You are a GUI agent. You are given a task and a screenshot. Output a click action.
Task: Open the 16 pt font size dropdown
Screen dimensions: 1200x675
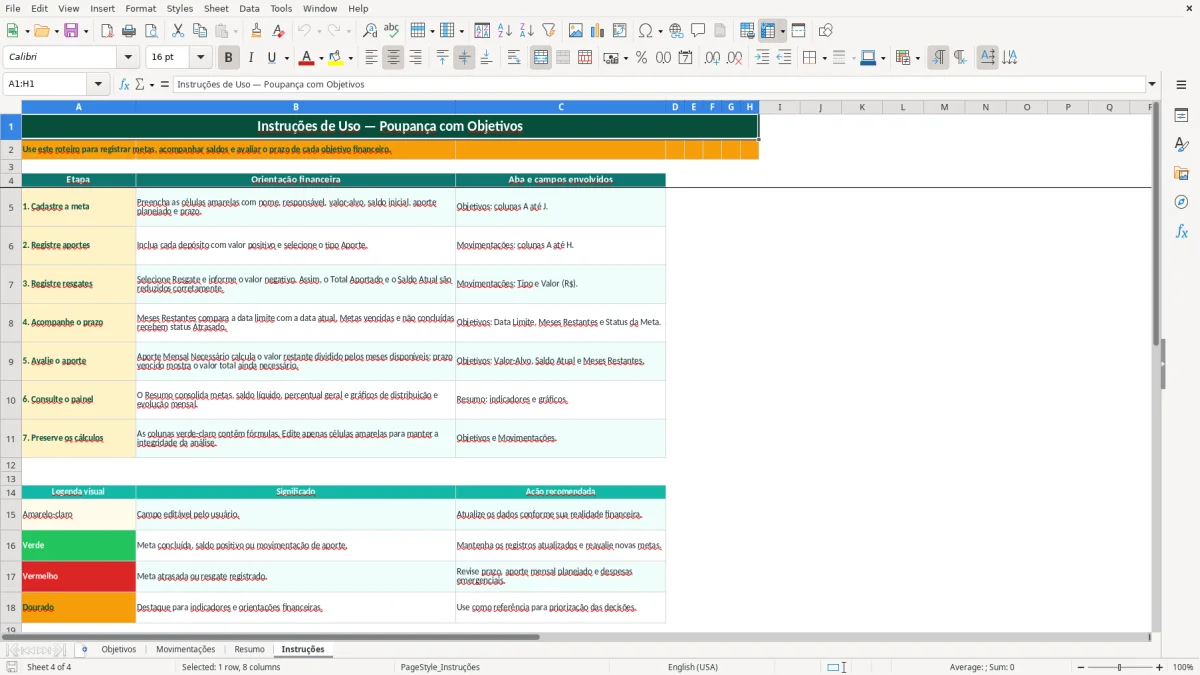coord(201,58)
